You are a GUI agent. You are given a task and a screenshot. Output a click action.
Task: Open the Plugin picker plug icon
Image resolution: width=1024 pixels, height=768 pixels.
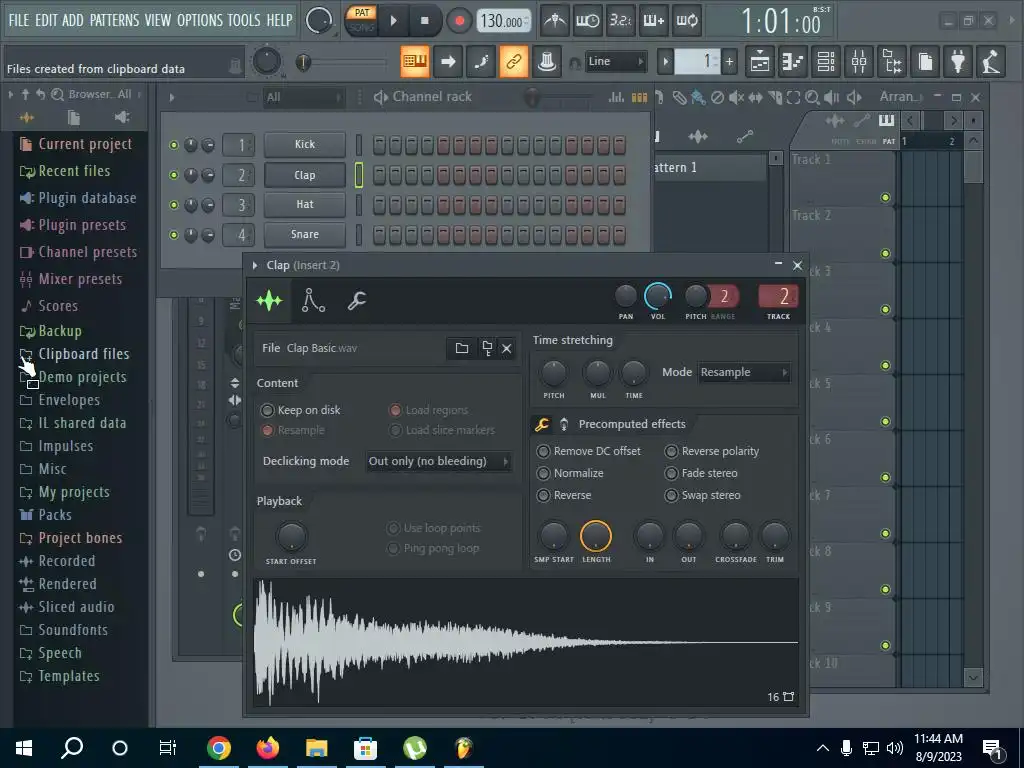click(958, 62)
